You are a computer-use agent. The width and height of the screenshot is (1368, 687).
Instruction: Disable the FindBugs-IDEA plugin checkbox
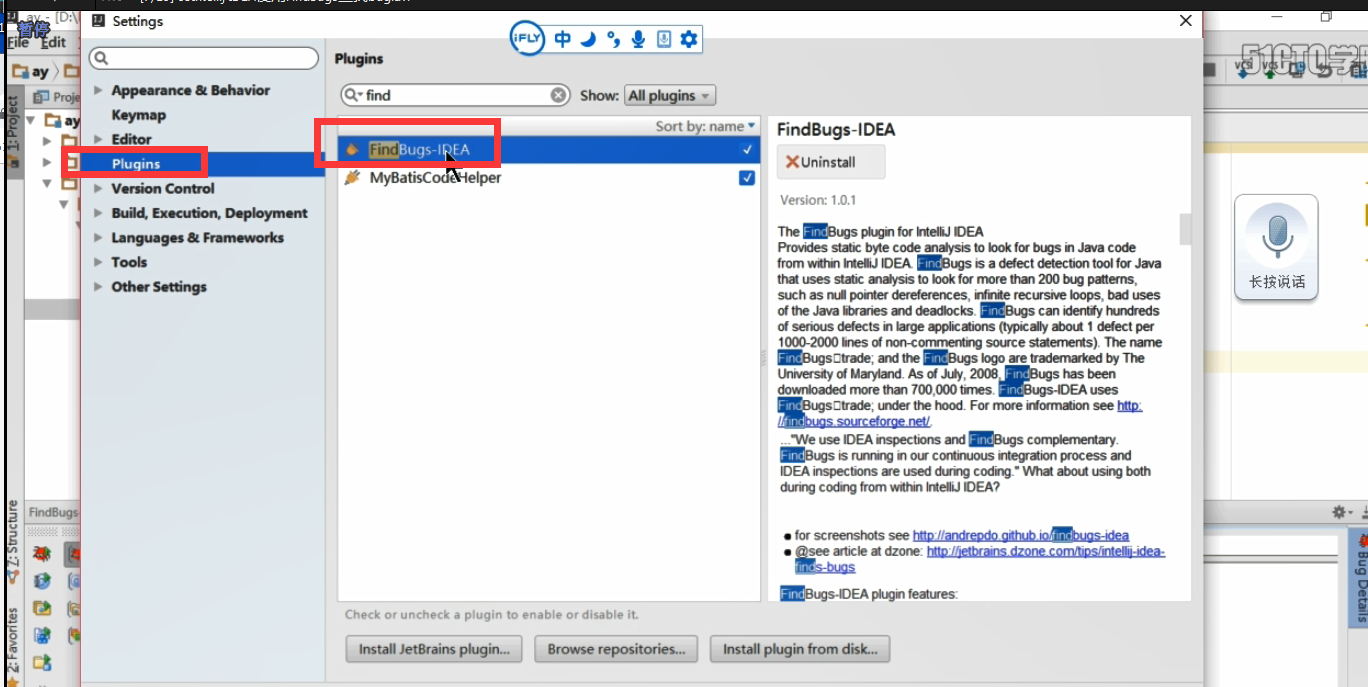click(747, 150)
